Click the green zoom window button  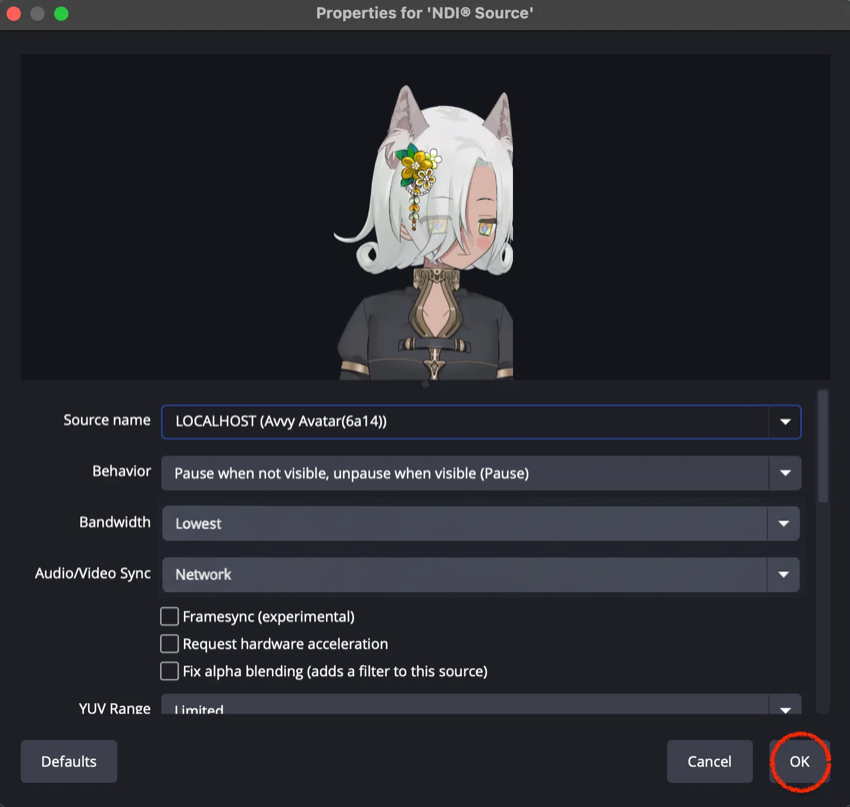[61, 14]
